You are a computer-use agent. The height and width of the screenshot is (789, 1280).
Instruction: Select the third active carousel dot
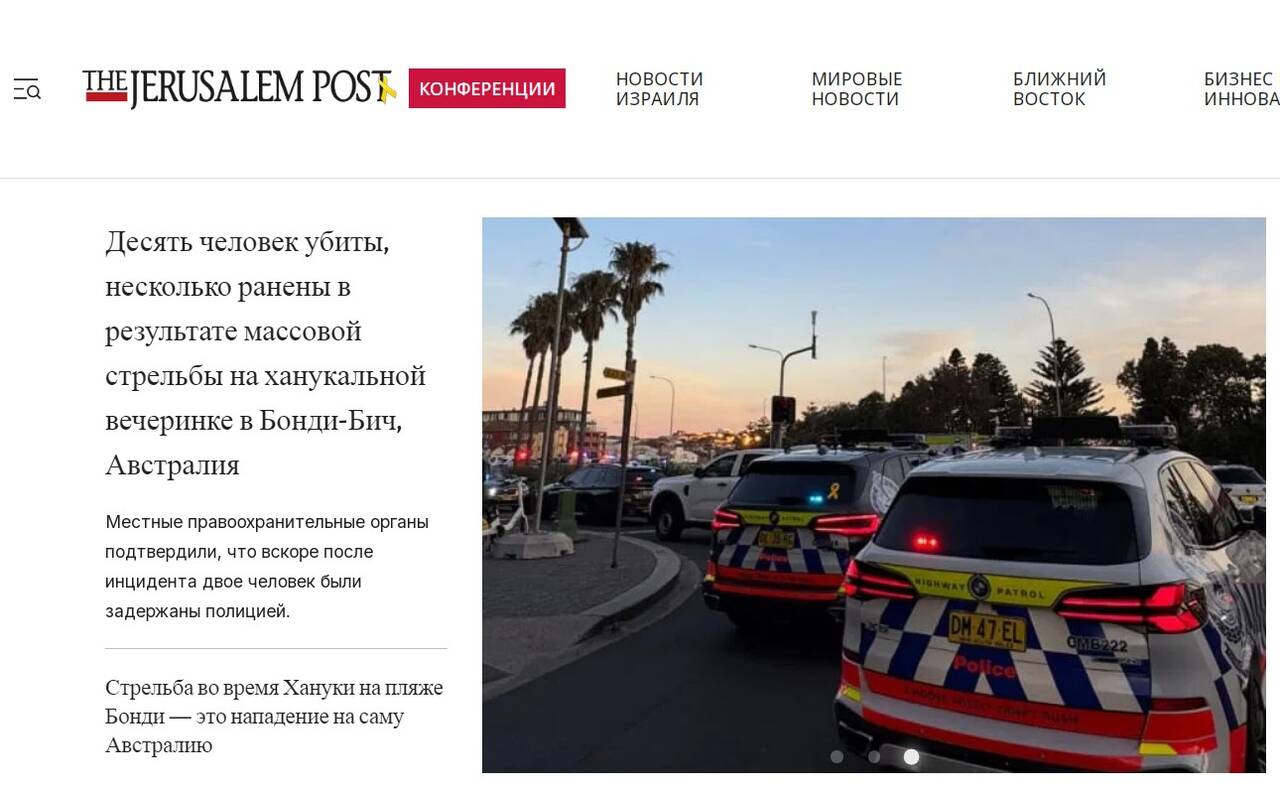click(911, 757)
